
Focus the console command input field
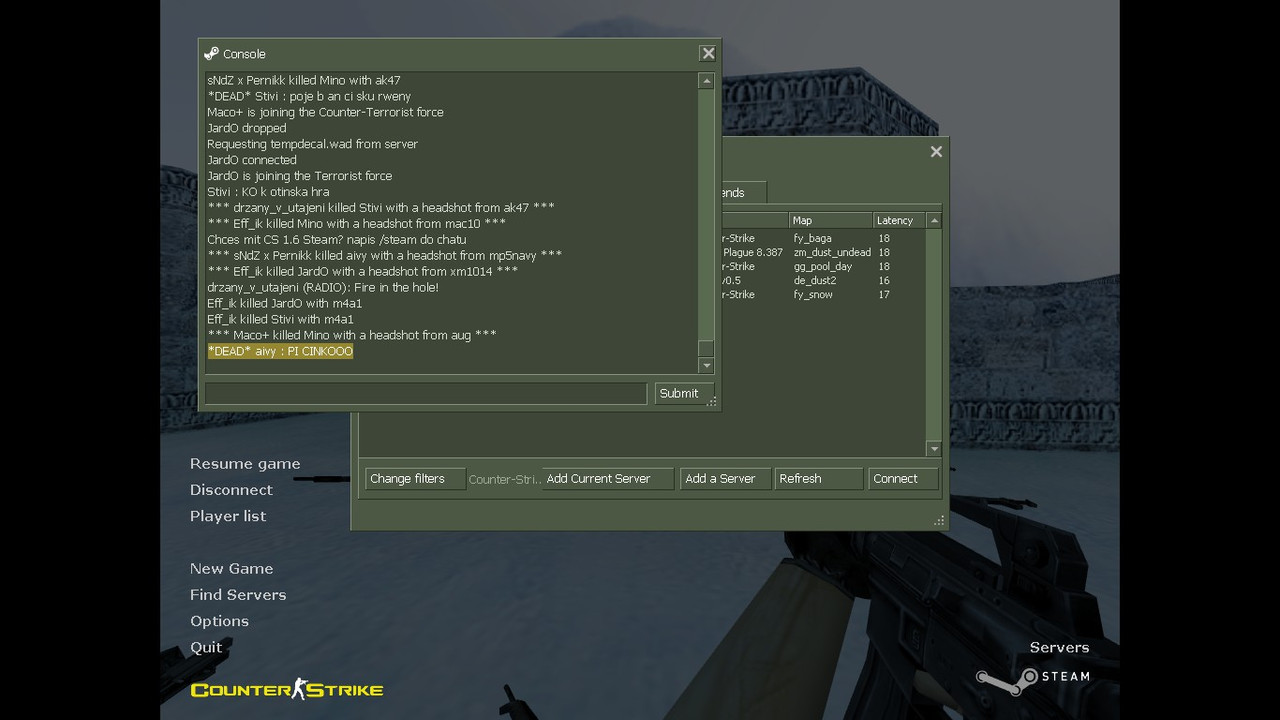pyautogui.click(x=426, y=393)
